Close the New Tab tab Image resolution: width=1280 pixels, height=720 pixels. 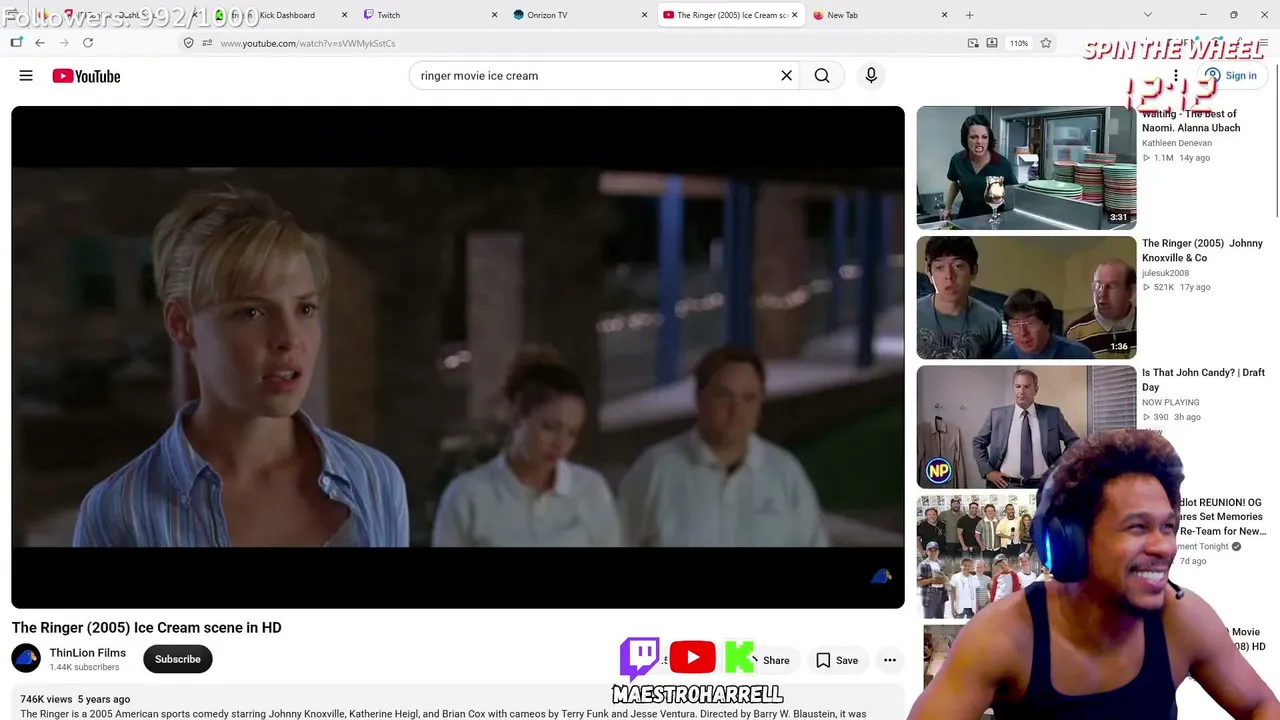point(944,15)
